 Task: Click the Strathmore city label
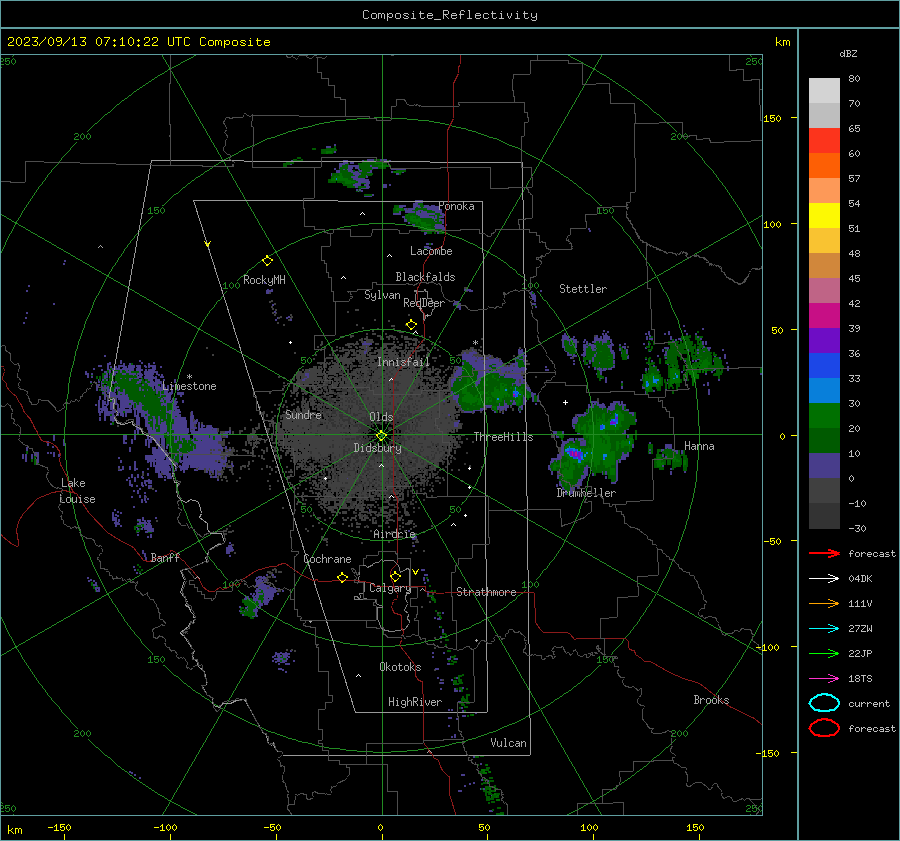click(x=486, y=592)
